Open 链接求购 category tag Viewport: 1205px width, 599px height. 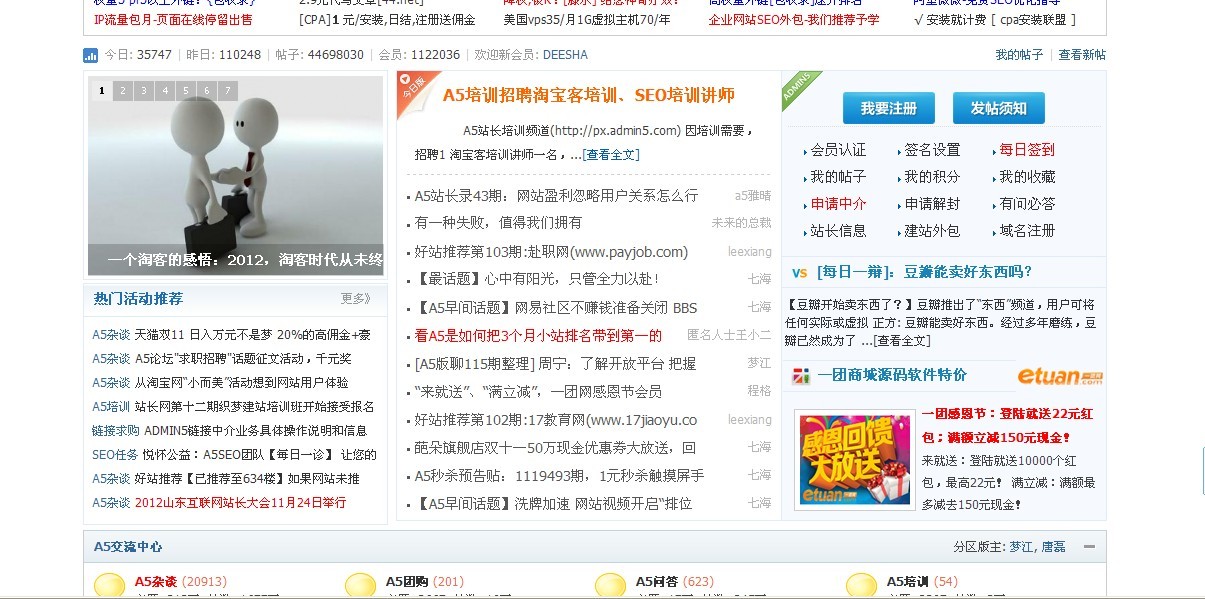click(x=116, y=431)
